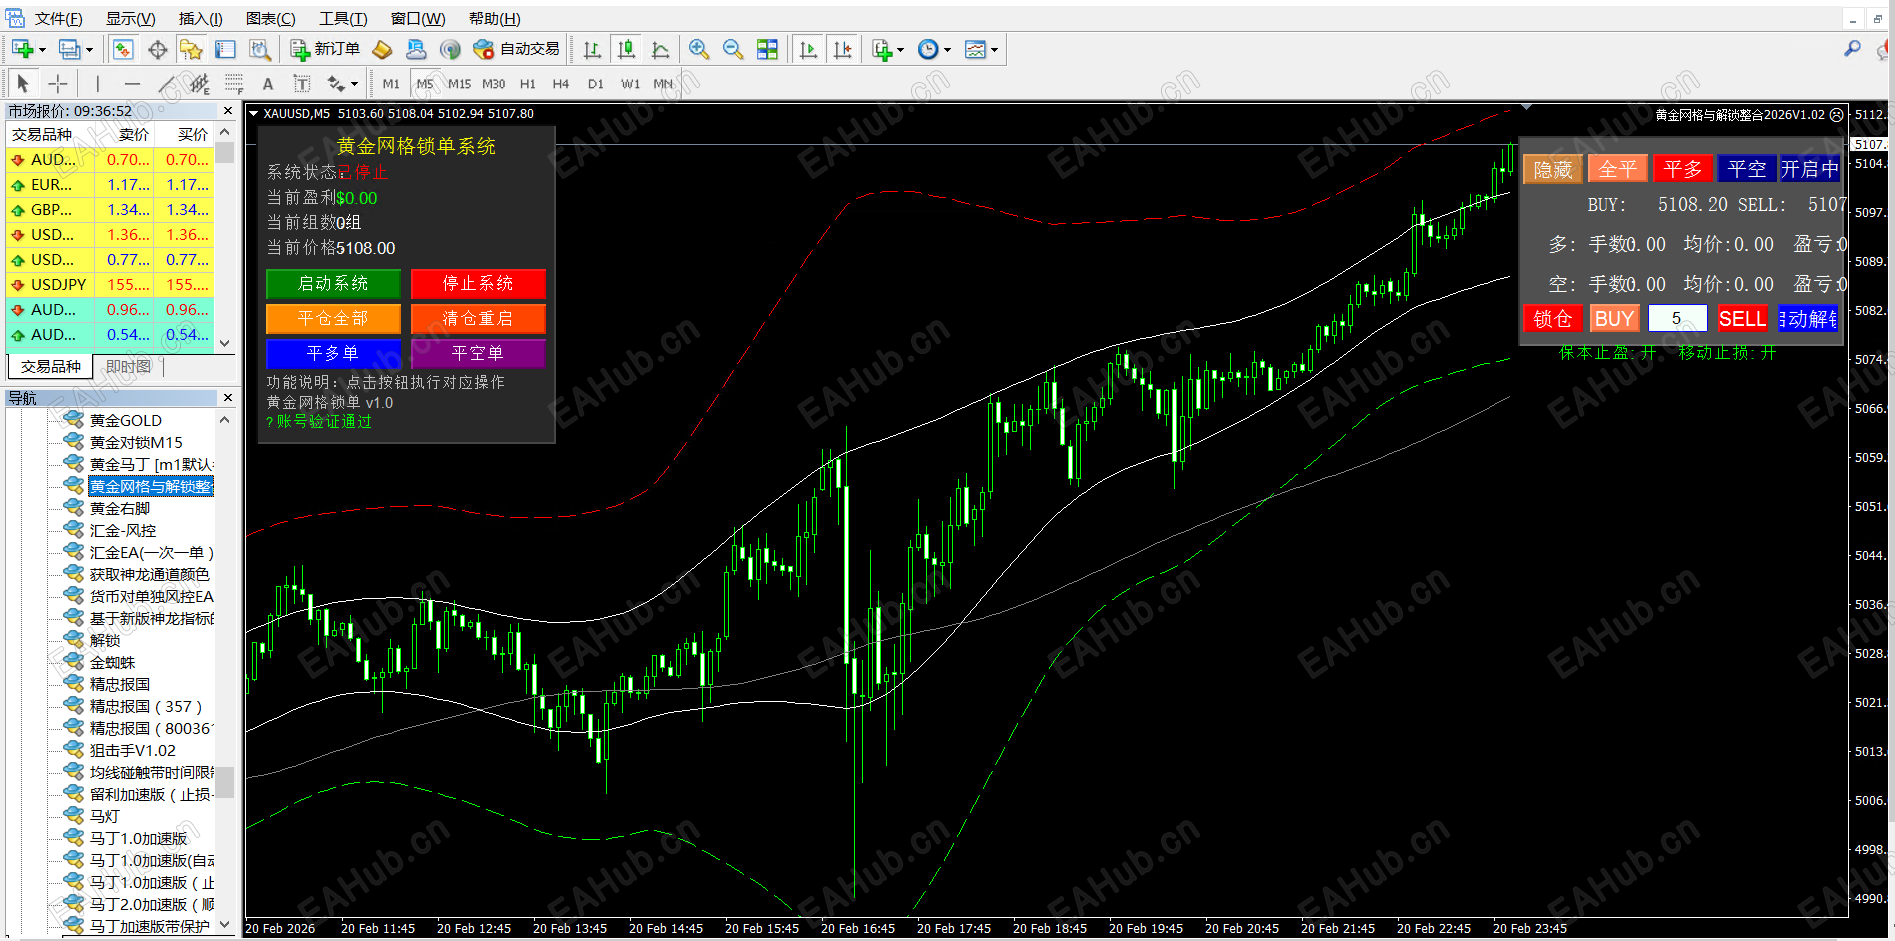Viewport: 1895px width, 941px height.
Task: Close the market watch panel
Action: pyautogui.click(x=228, y=111)
